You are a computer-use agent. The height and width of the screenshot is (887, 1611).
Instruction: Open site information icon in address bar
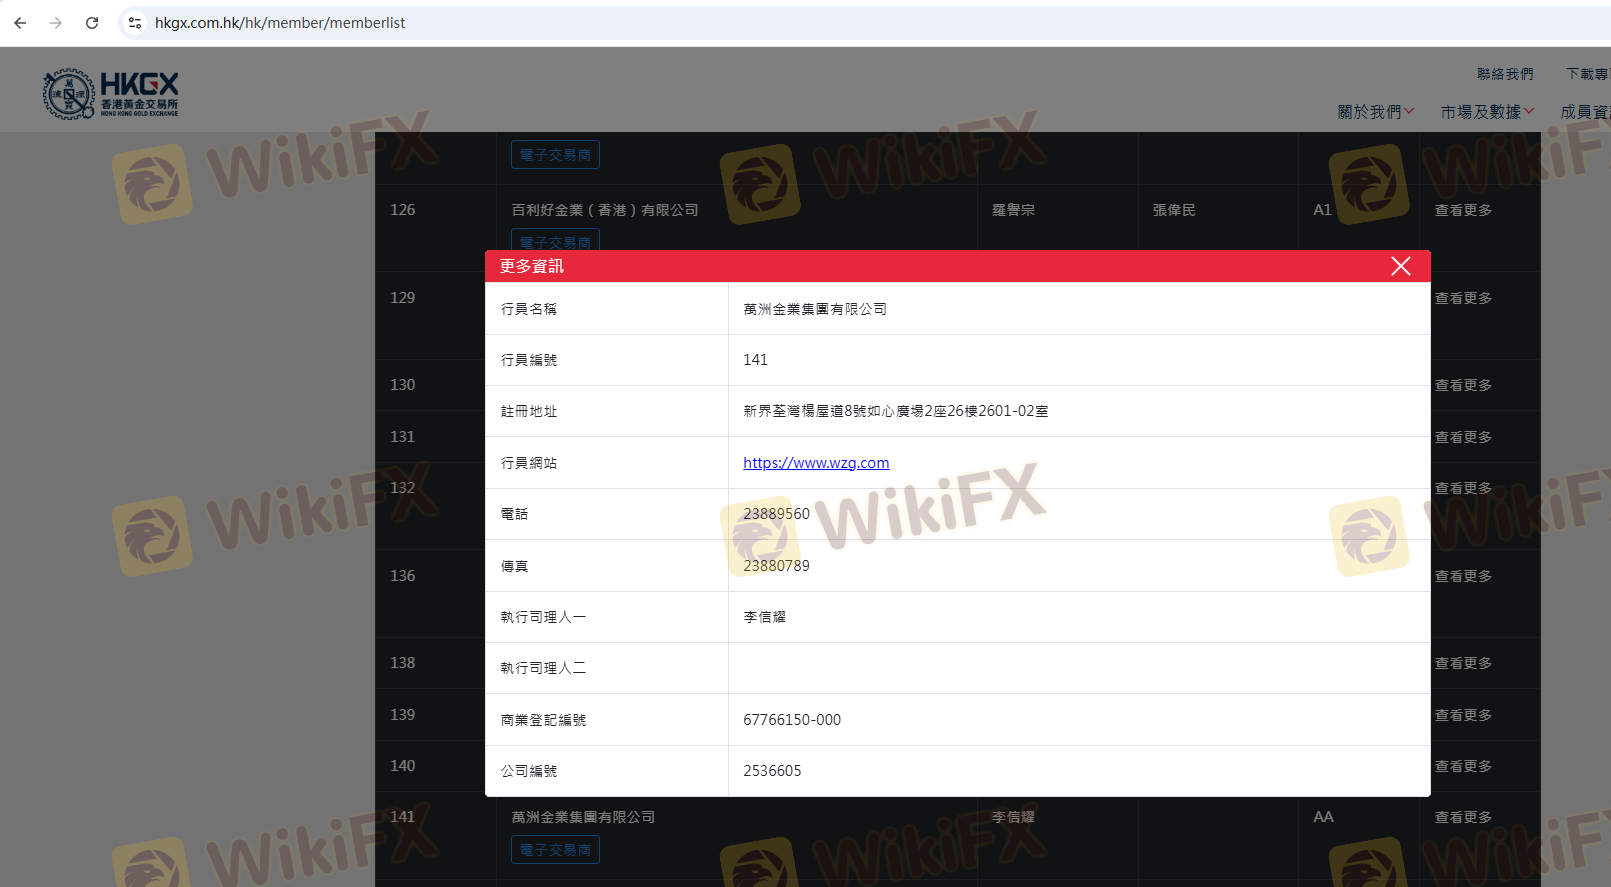pyautogui.click(x=135, y=23)
